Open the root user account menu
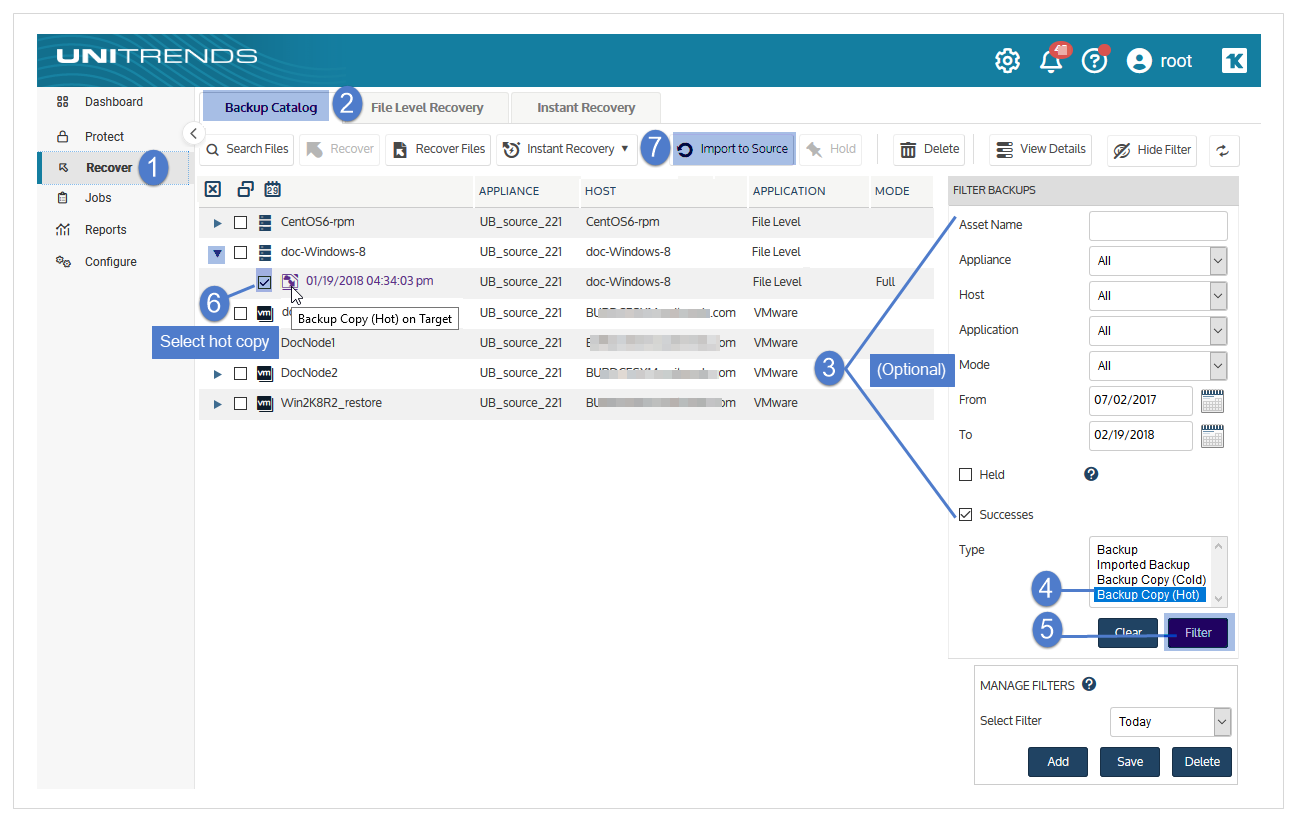The height and width of the screenshot is (833, 1312). point(1159,61)
